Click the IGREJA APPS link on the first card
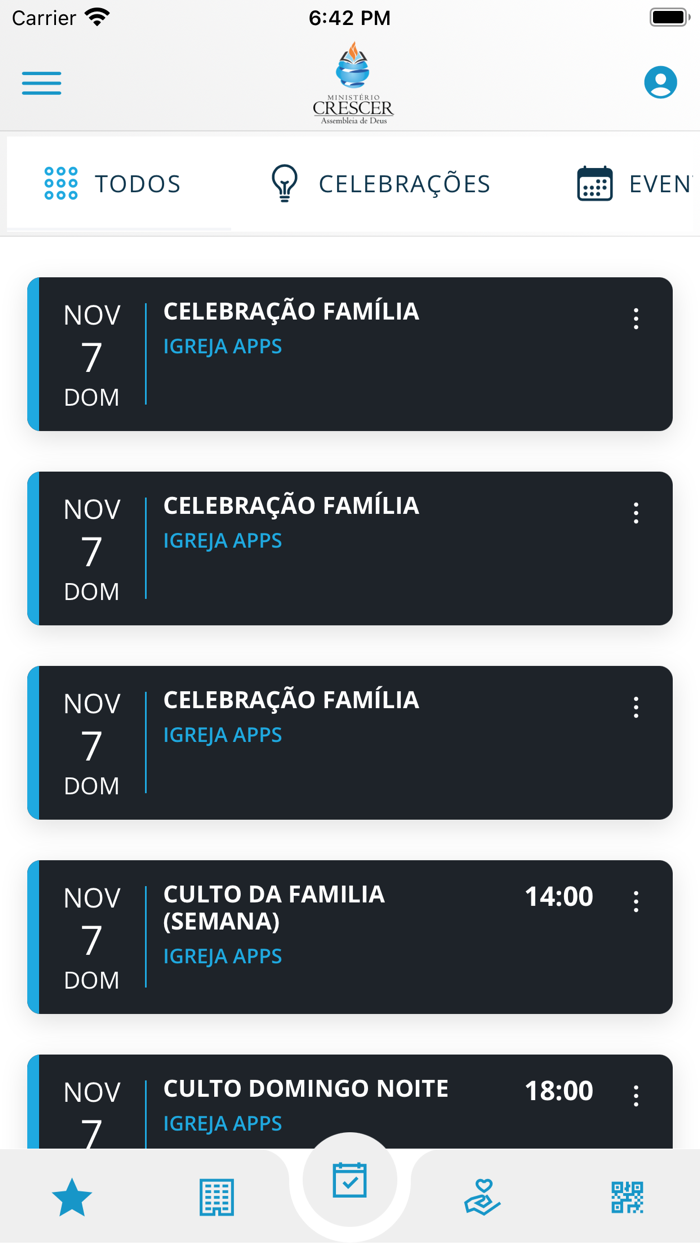This screenshot has height=1244, width=700. tap(222, 345)
